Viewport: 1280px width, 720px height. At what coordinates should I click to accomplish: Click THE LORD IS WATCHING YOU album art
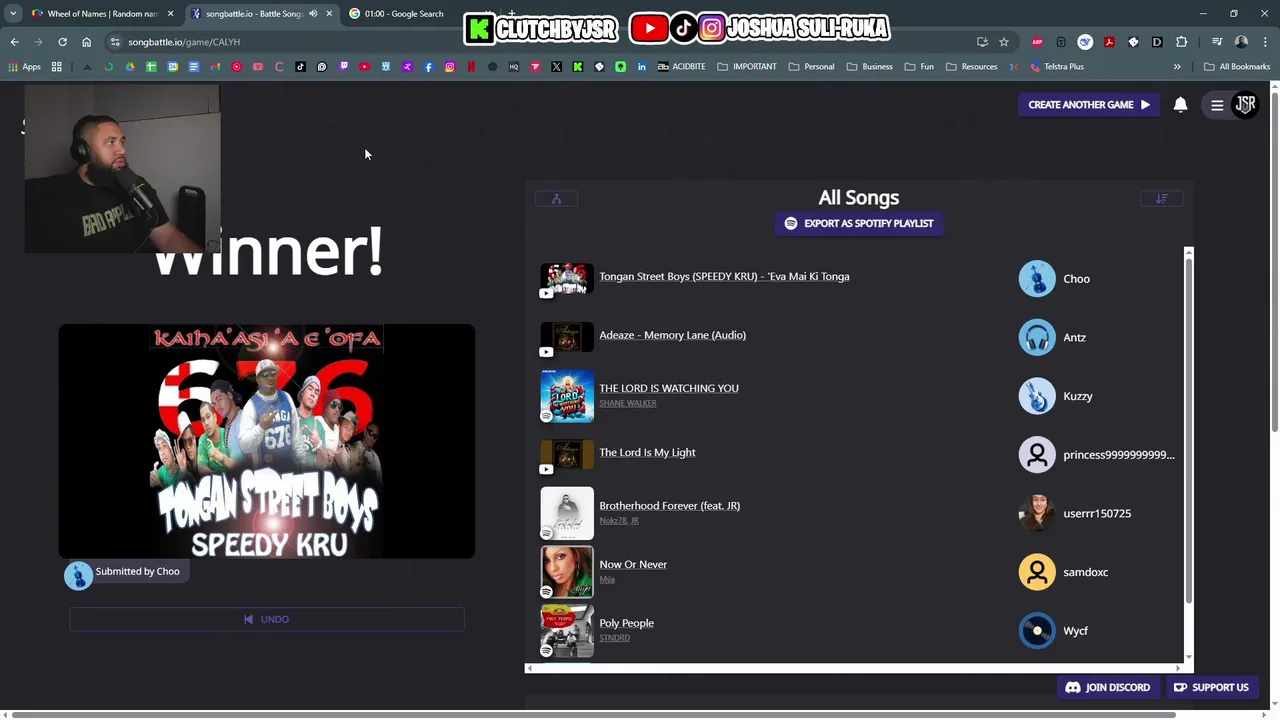pos(567,396)
